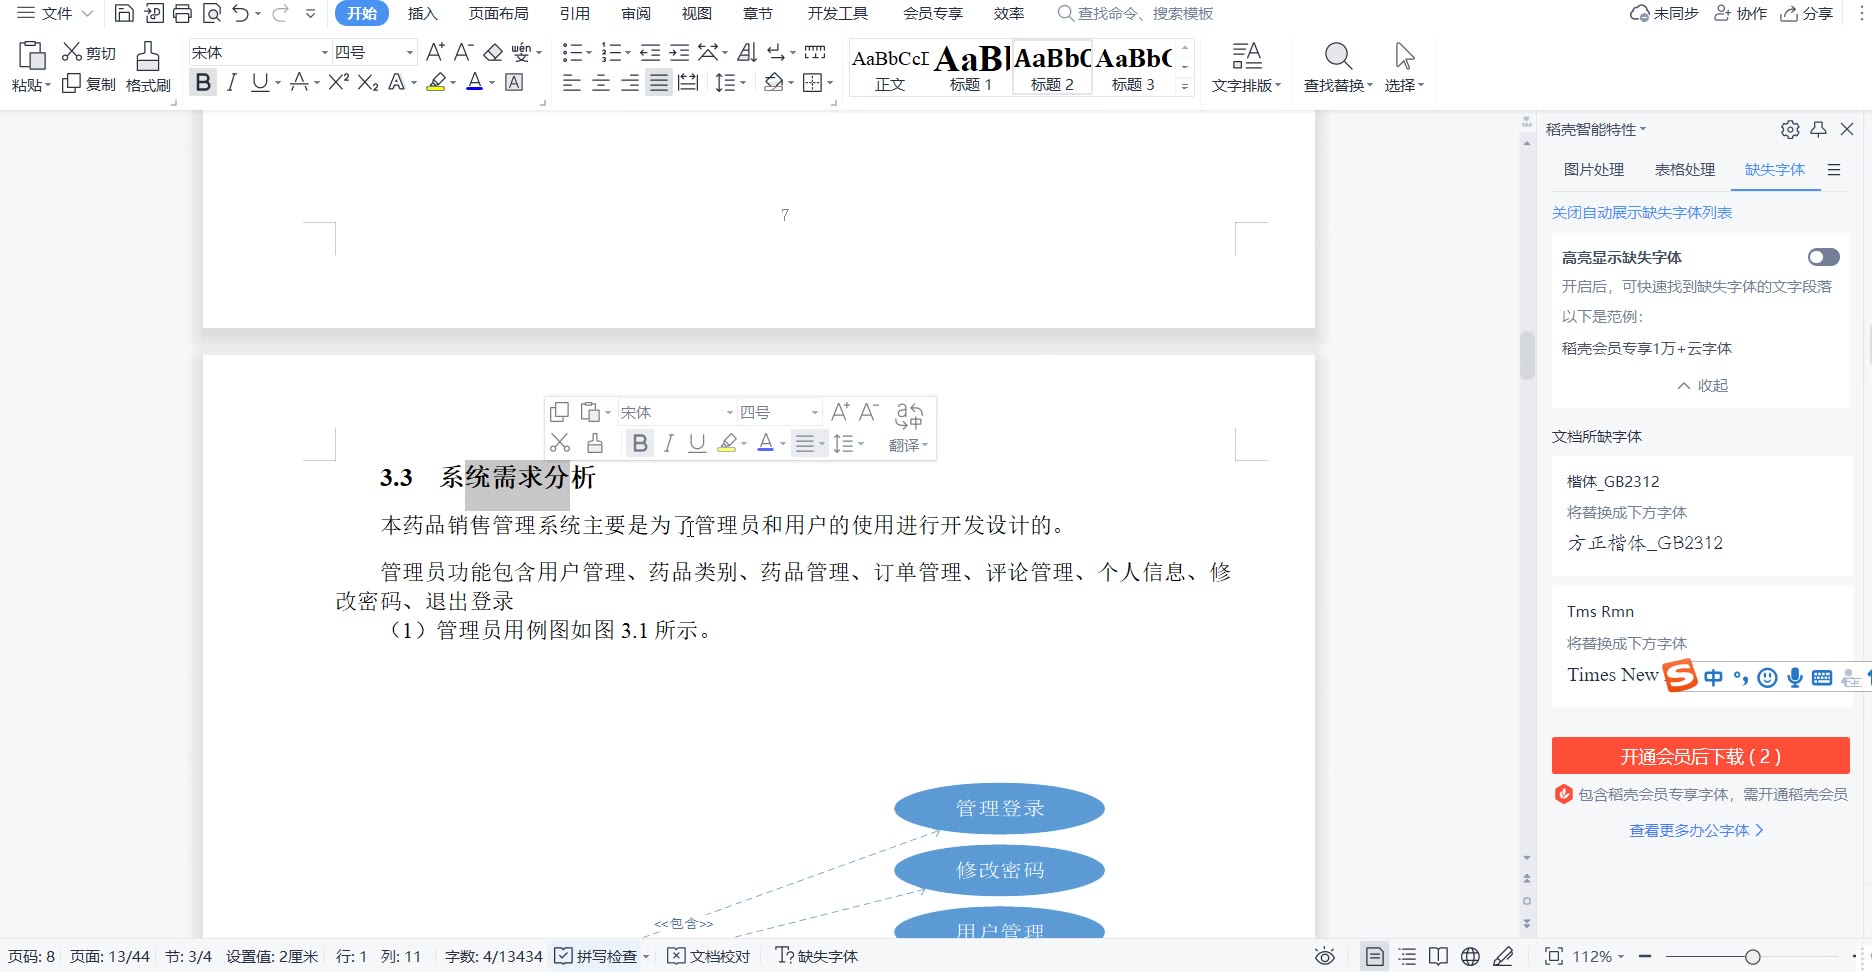
Task: Toggle italic in floating mini toolbar
Action: click(x=669, y=443)
